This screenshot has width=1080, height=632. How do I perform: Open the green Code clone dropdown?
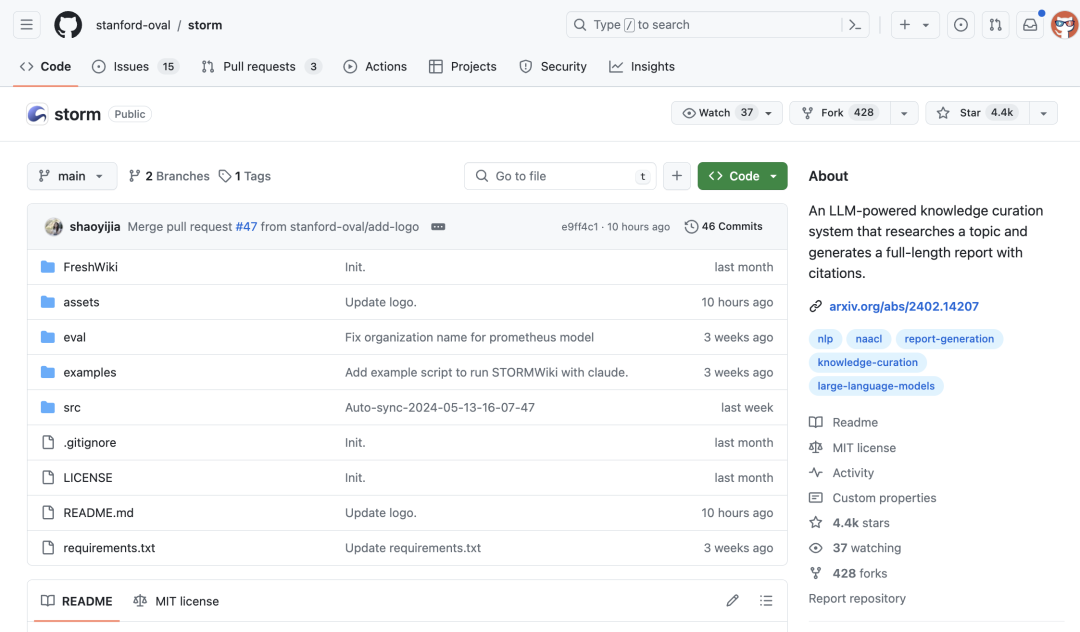coord(742,176)
